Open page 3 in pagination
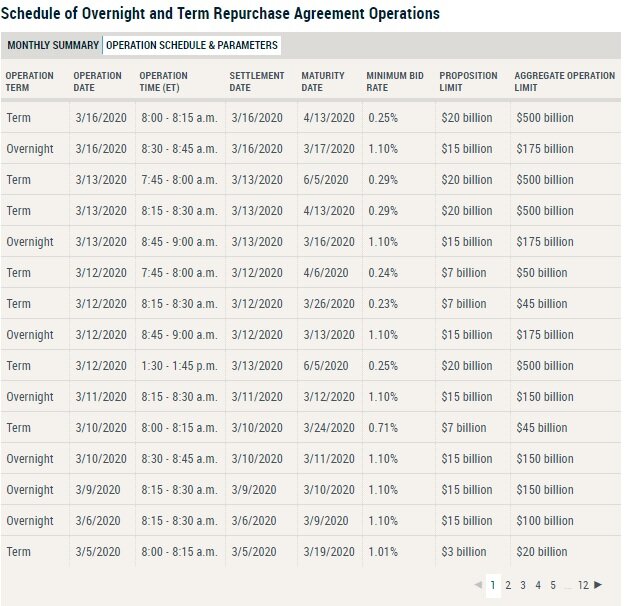626x606 pixels. coord(523,585)
